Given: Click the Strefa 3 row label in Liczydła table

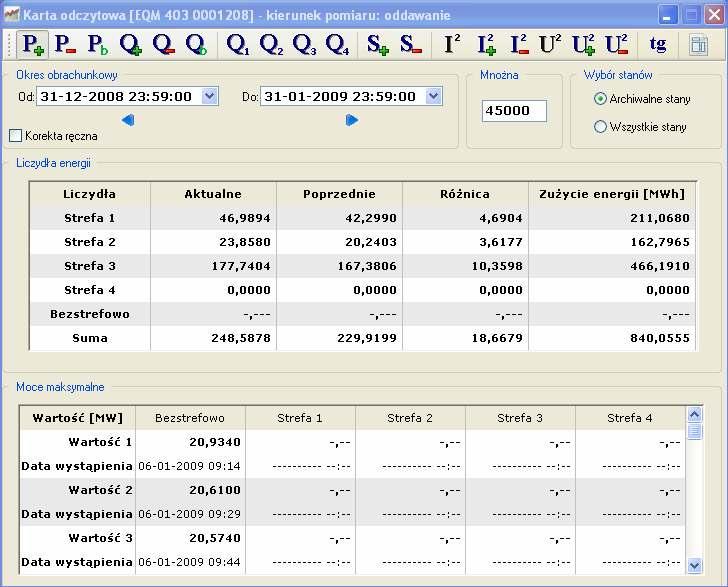Looking at the screenshot, I should pyautogui.click(x=90, y=266).
